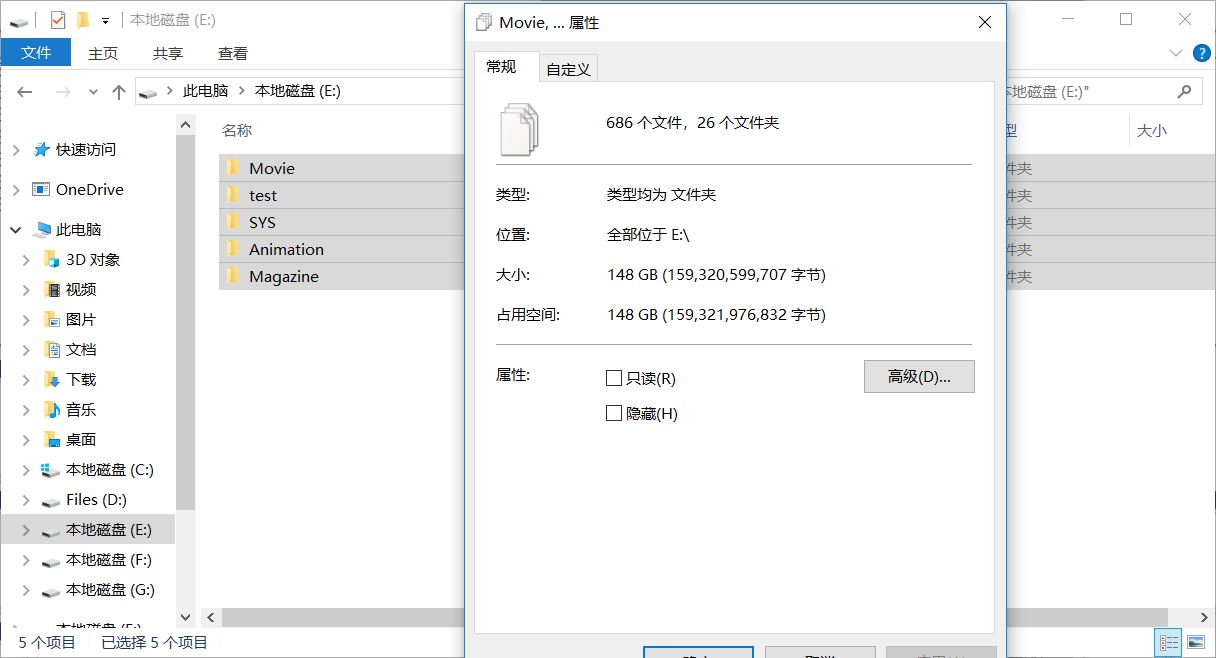The image size is (1216, 658).
Task: Sort by the 大小 column header
Action: tap(1151, 130)
